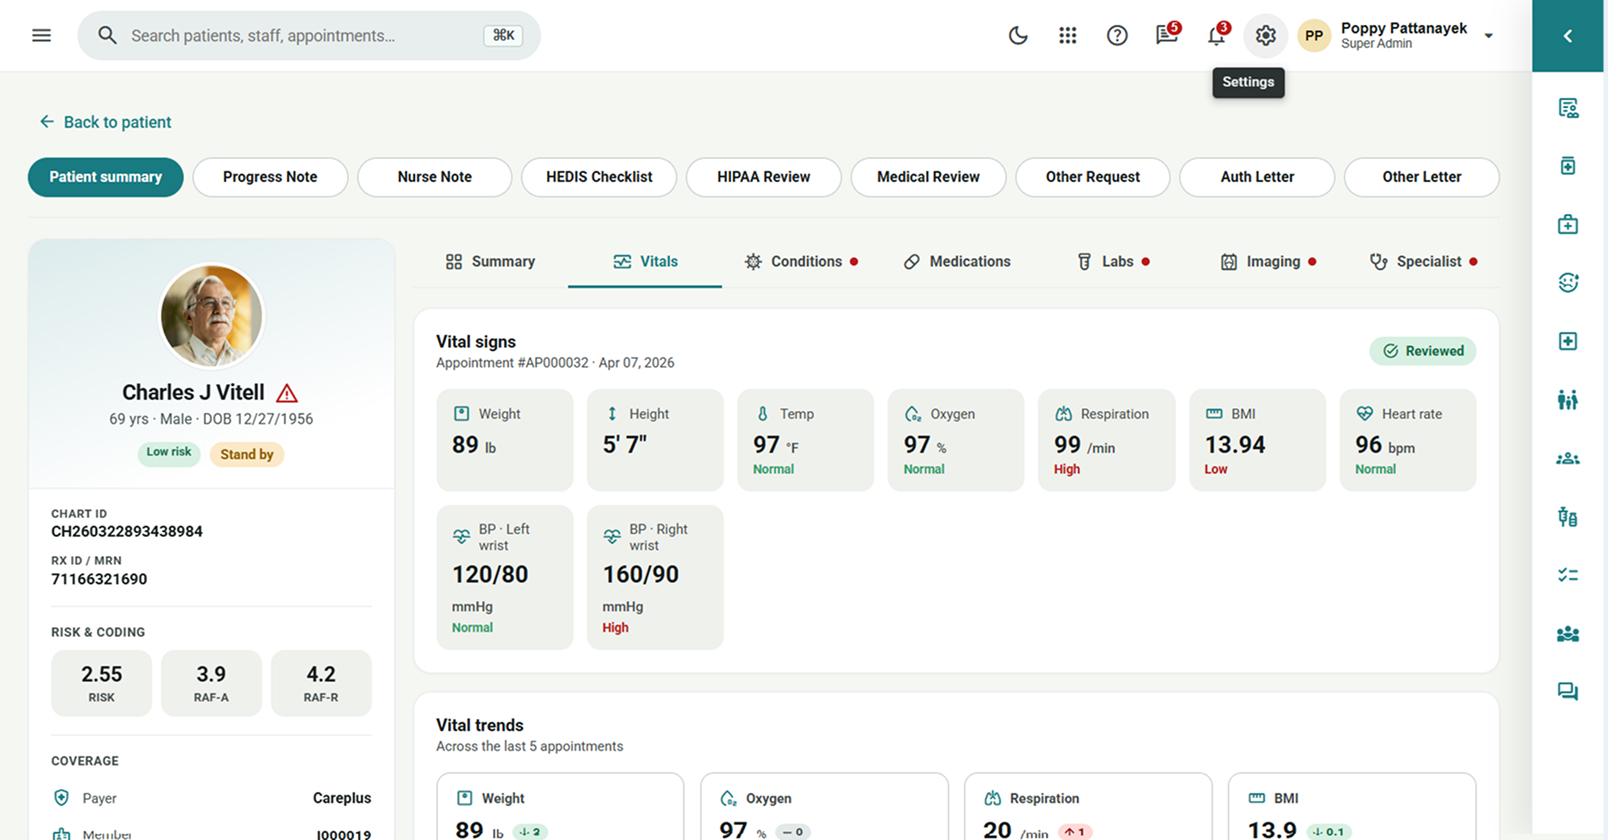Click the Reviewed status badge
This screenshot has width=1608, height=840.
click(x=1423, y=351)
